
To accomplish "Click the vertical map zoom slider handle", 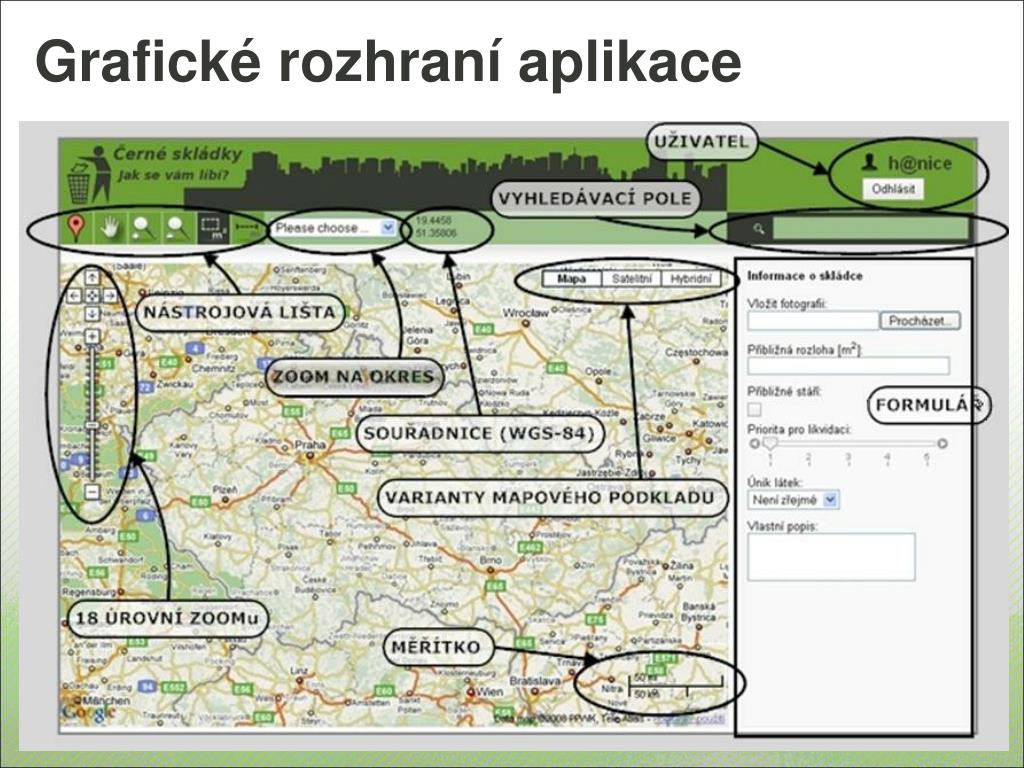I will pos(92,425).
